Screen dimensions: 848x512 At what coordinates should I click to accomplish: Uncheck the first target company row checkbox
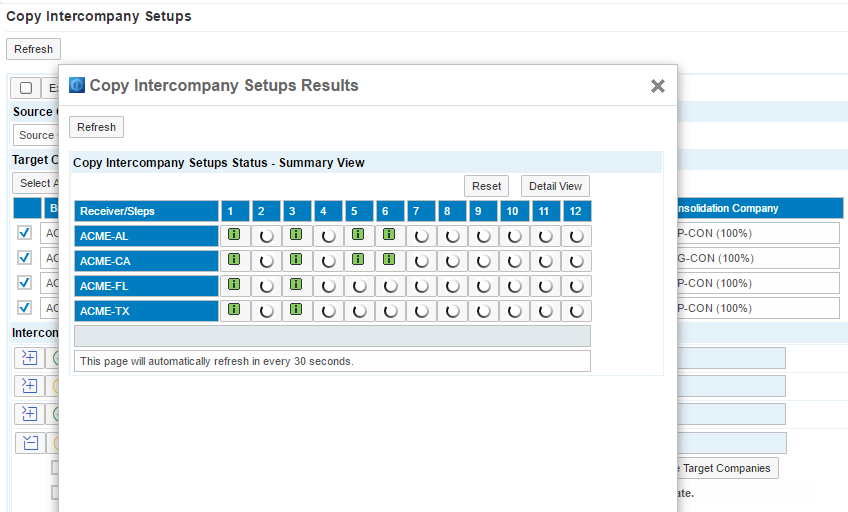[25, 233]
